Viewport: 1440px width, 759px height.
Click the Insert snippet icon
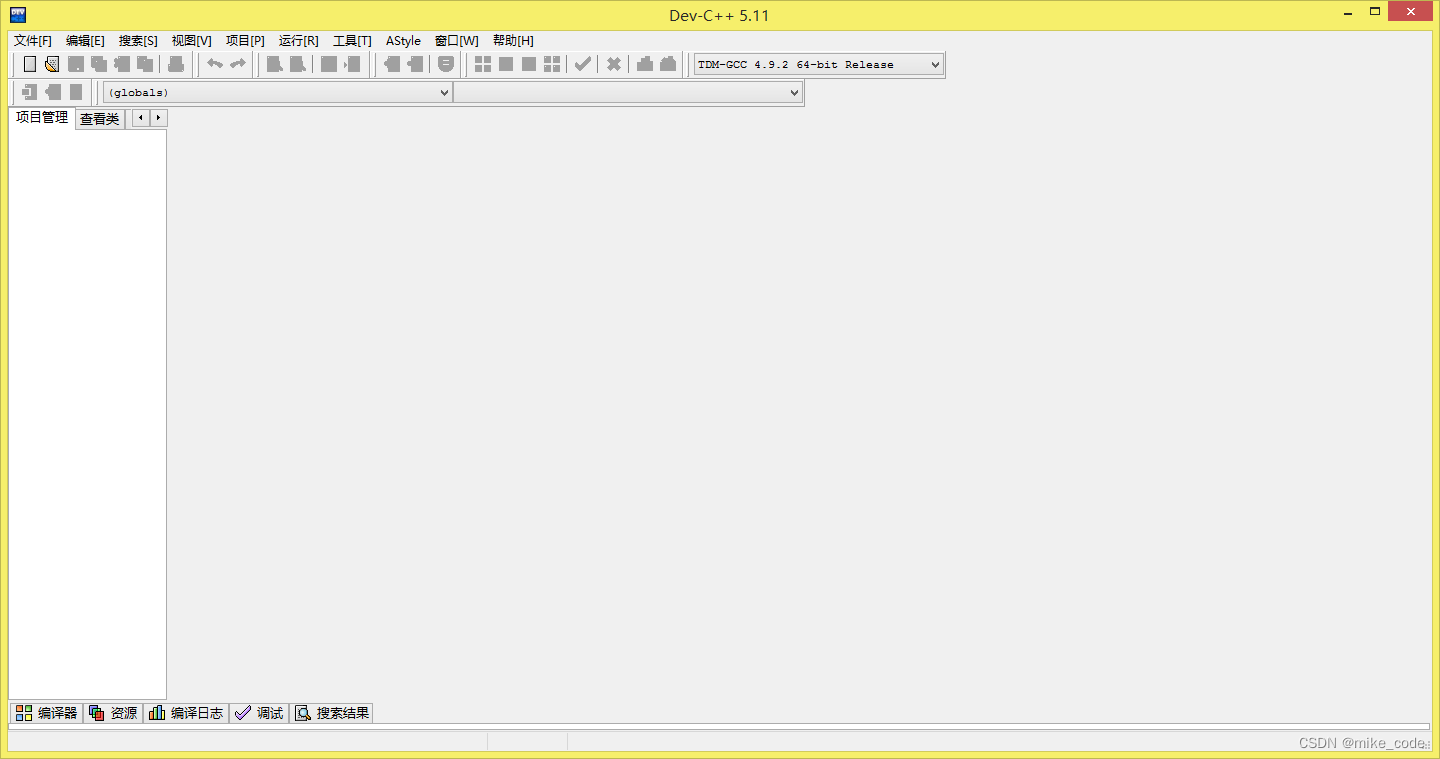pos(30,92)
